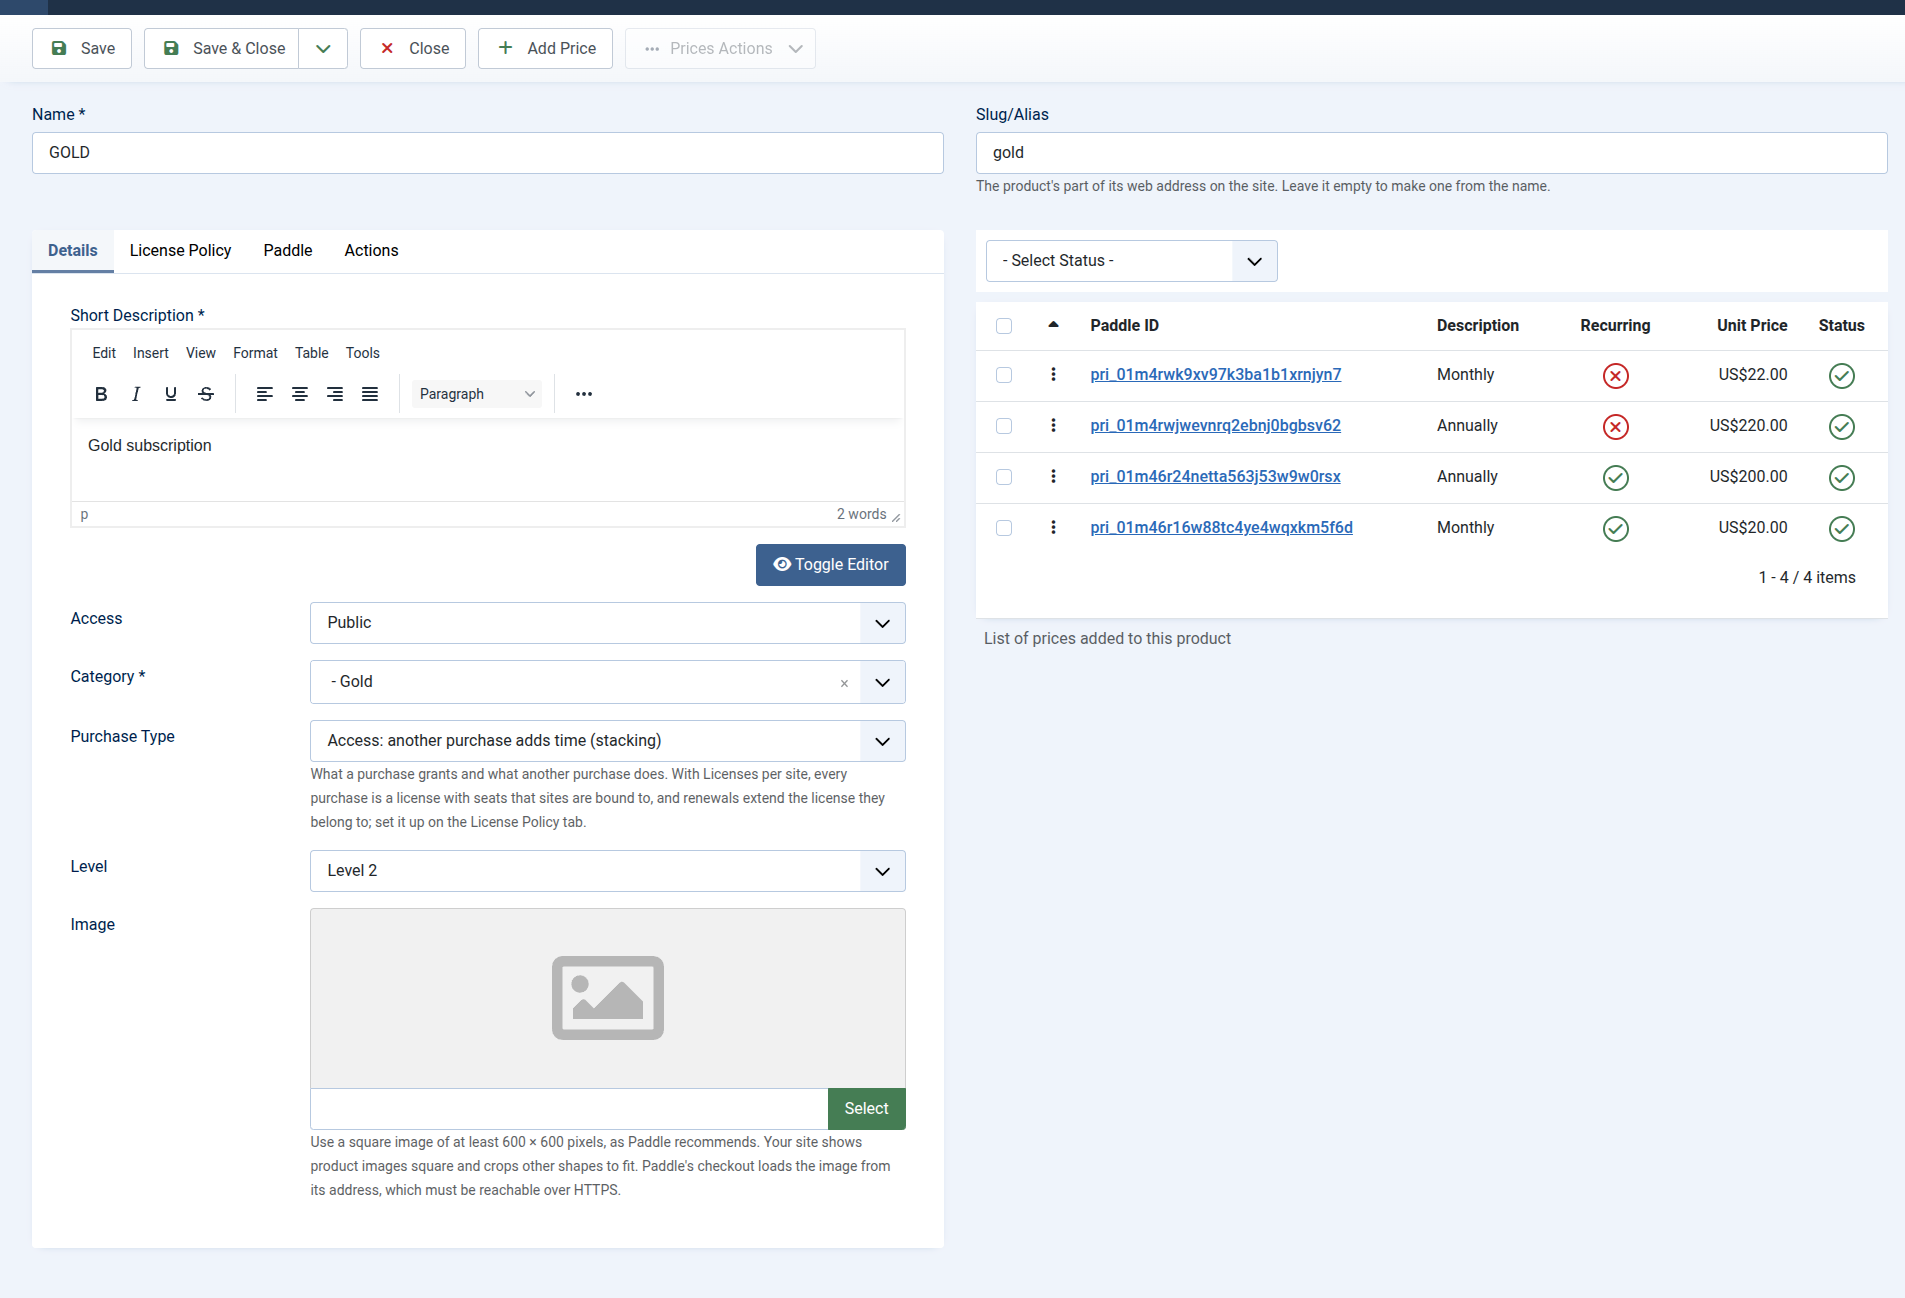Open row actions for the US$220.00 price
The image size is (1905, 1298).
coord(1053,425)
